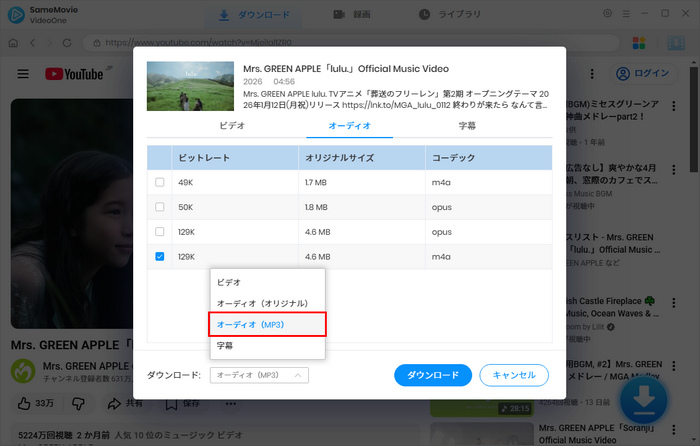This screenshot has width=700, height=446.
Task: Click the browser forward arrow
Action: [x=50, y=43]
